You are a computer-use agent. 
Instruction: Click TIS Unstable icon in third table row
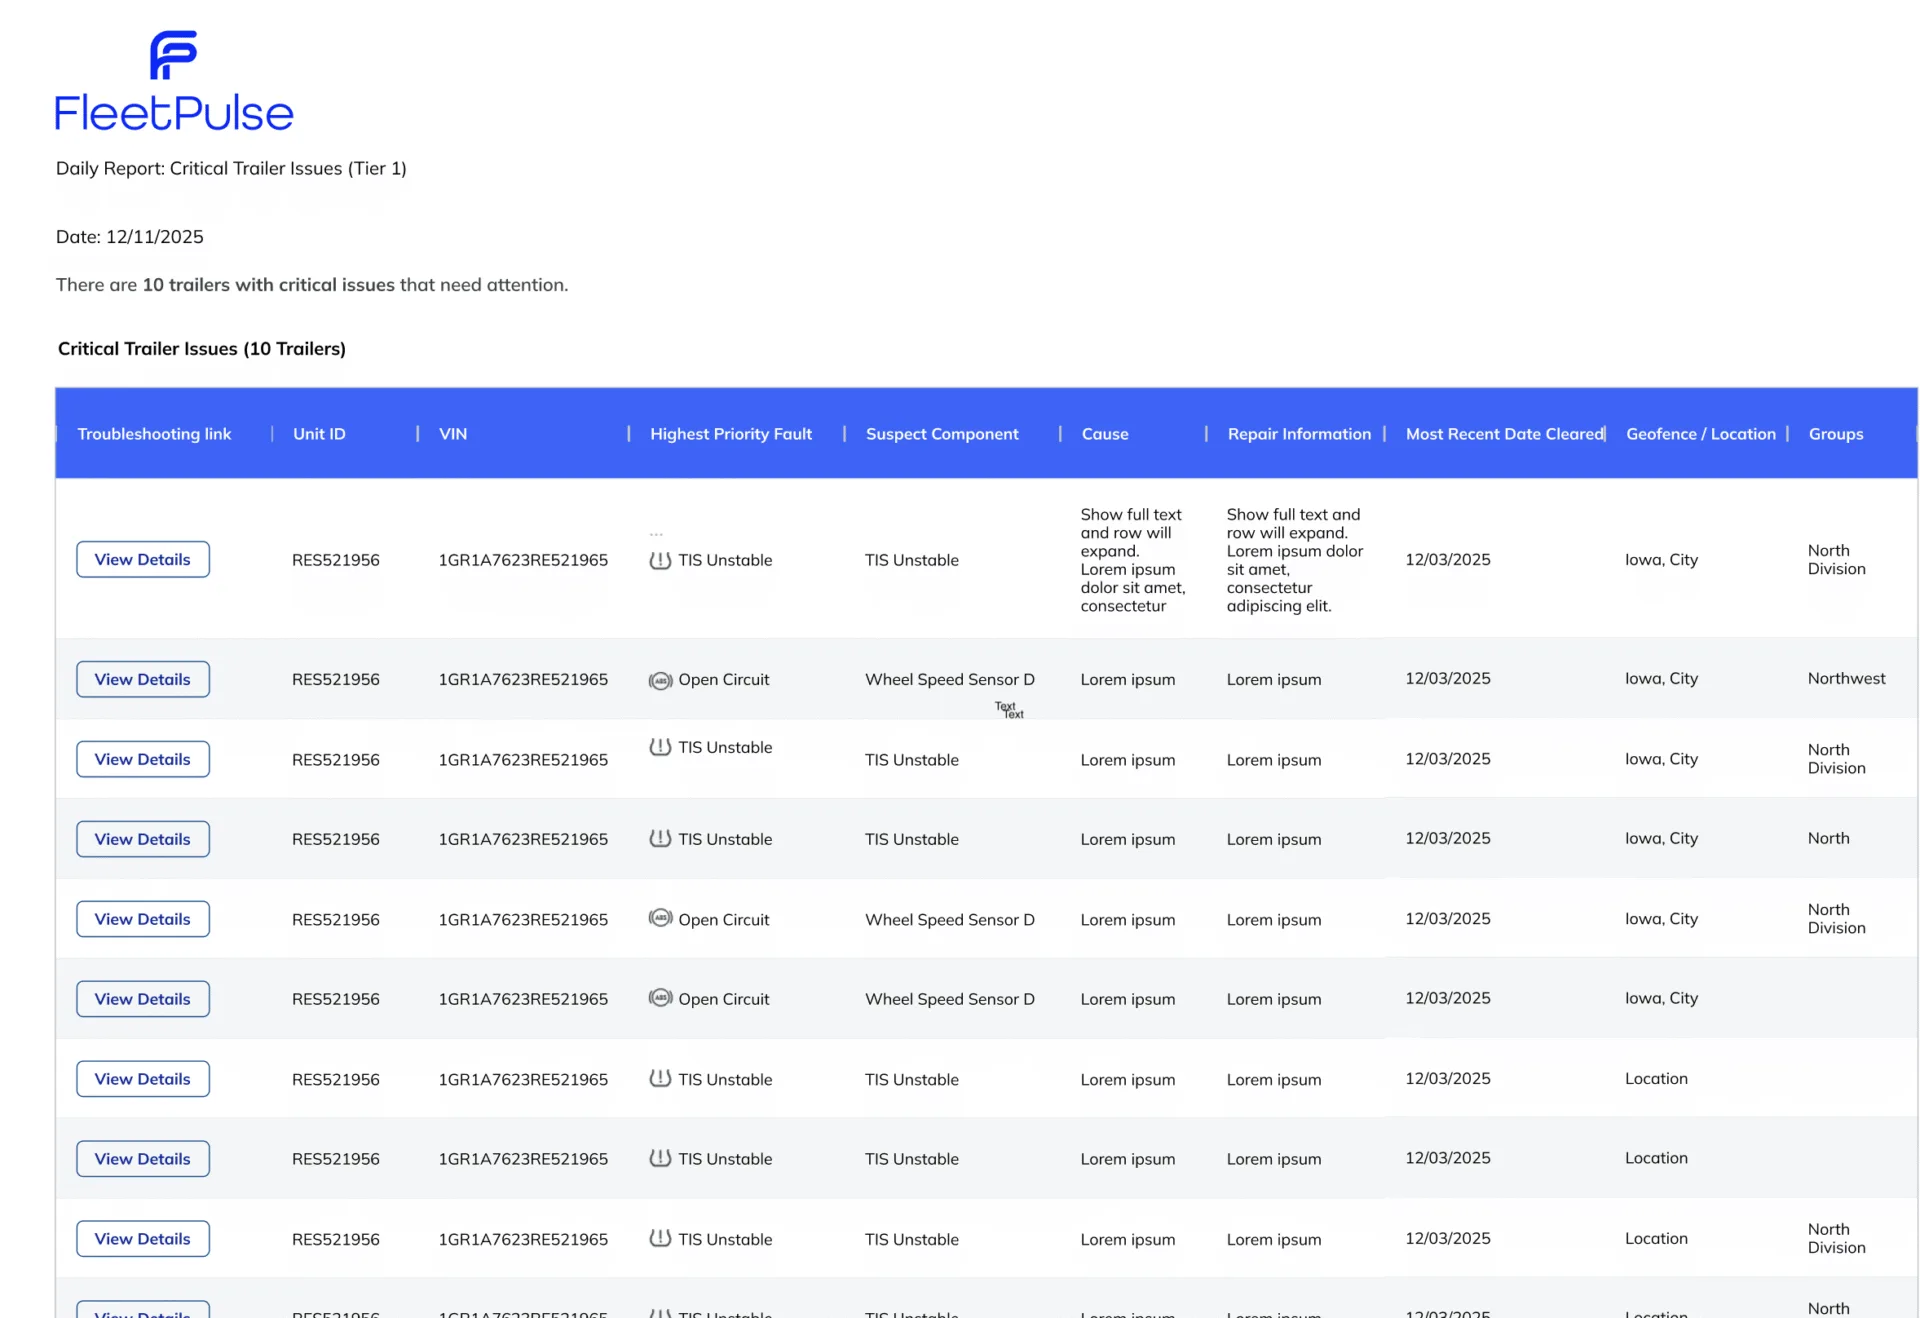tap(660, 747)
